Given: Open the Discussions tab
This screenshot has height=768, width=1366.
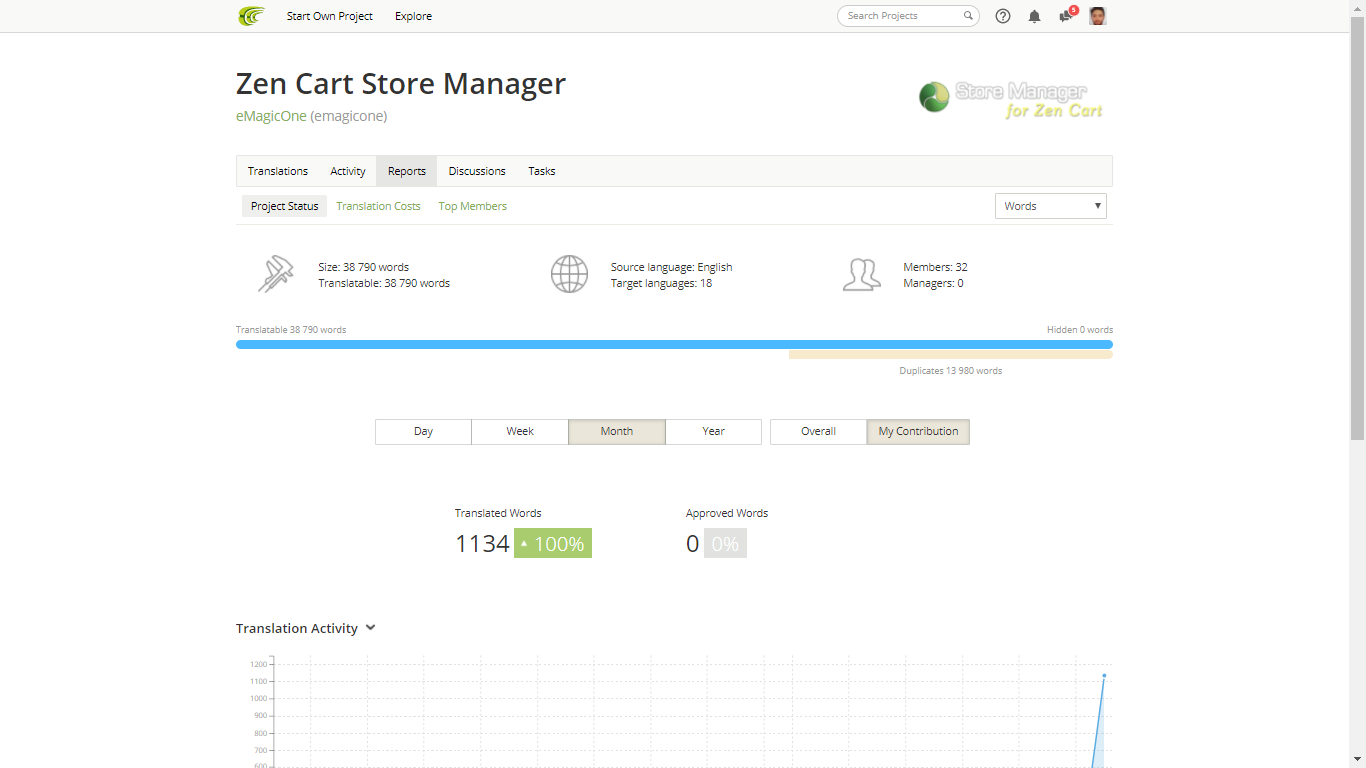Looking at the screenshot, I should (477, 171).
